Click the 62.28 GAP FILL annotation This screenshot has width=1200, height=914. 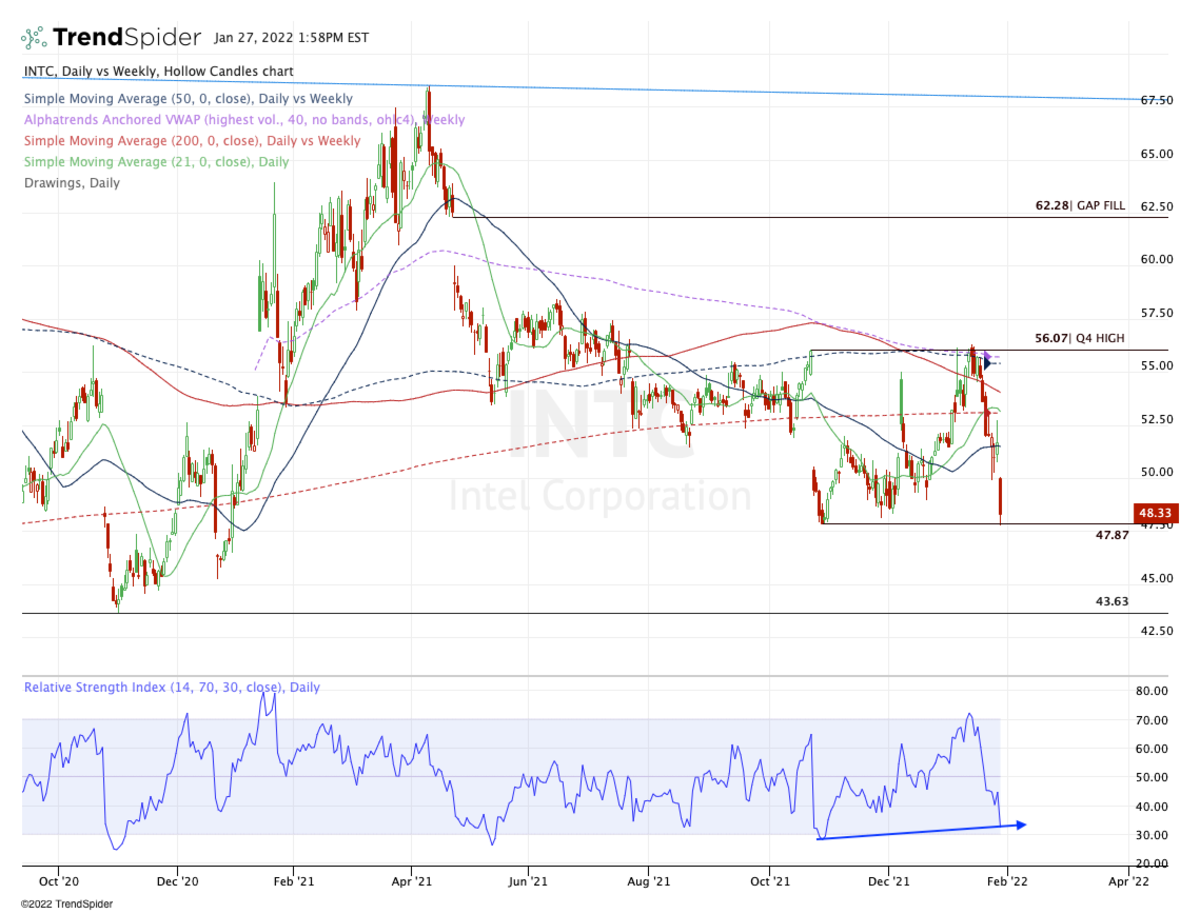1079,205
